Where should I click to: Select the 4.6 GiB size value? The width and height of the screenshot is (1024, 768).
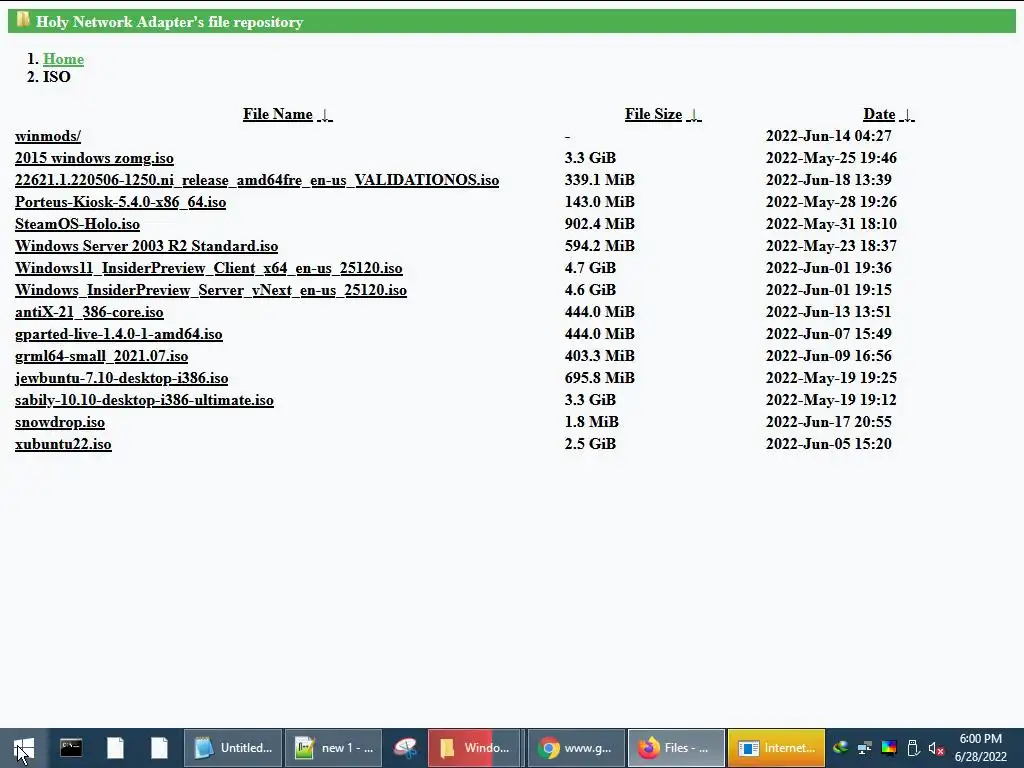tap(590, 290)
